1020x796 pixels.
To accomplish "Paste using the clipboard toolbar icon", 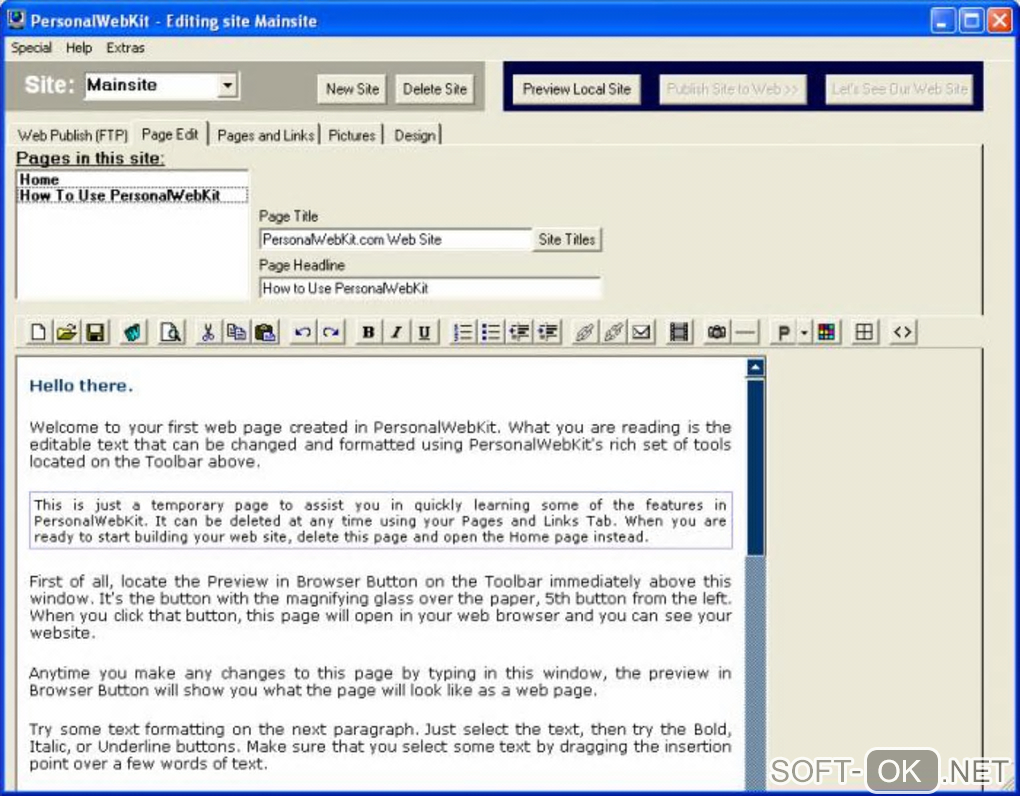I will pos(265,332).
